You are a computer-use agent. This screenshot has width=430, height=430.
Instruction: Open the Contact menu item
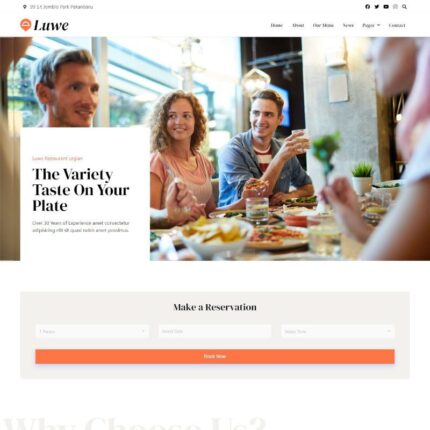click(397, 25)
